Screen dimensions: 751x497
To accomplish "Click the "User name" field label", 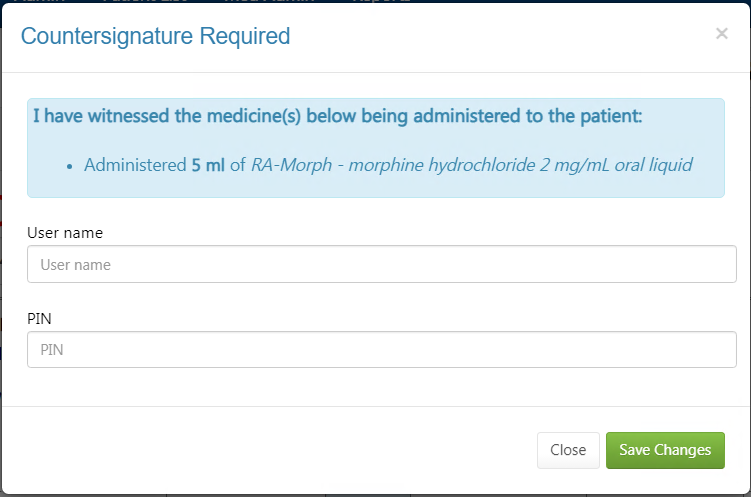I will coord(65,233).
